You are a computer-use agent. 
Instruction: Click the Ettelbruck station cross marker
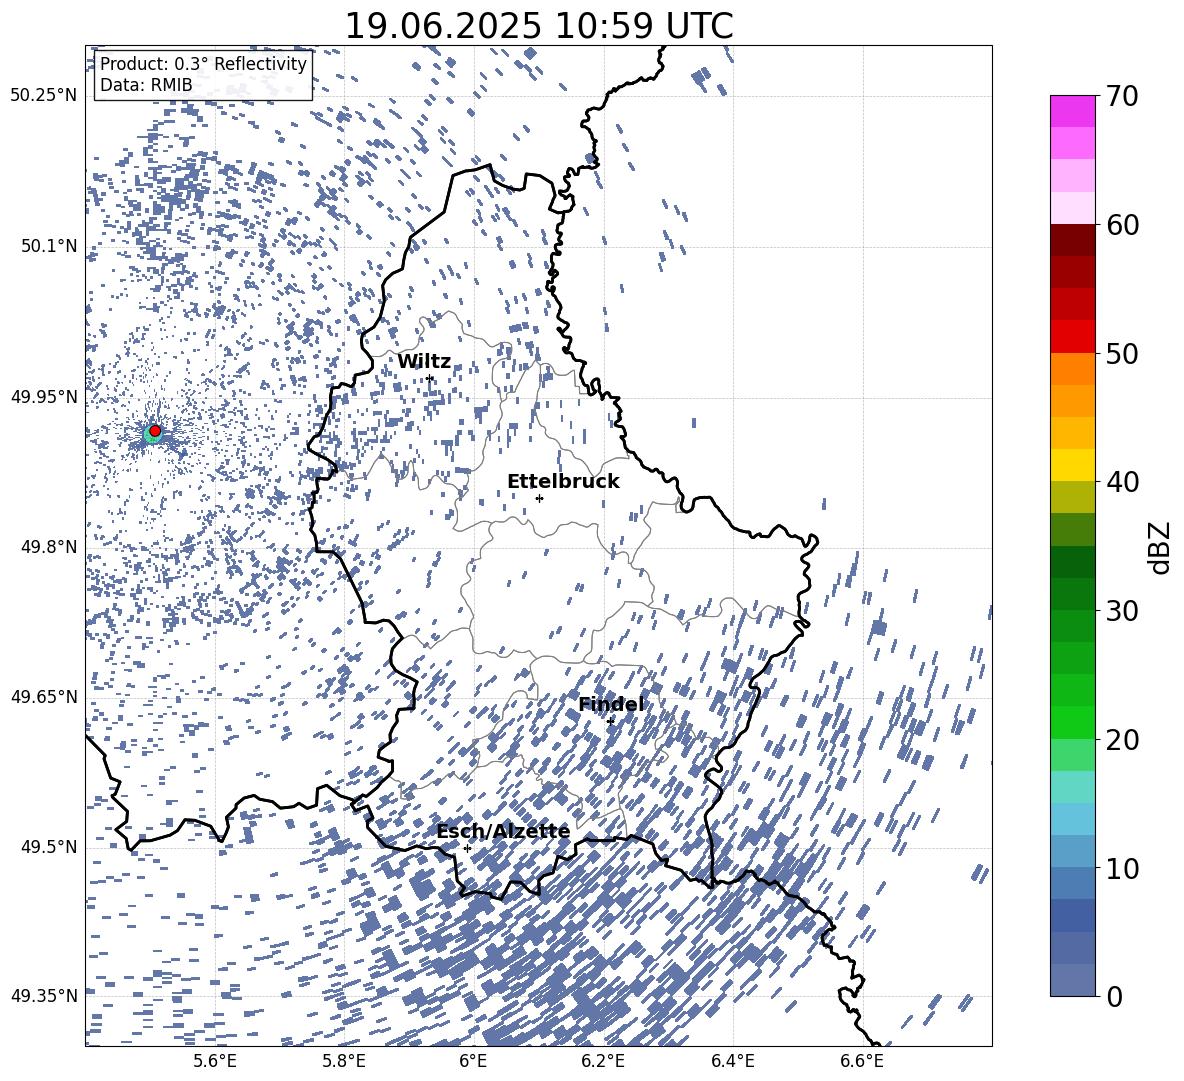539,498
